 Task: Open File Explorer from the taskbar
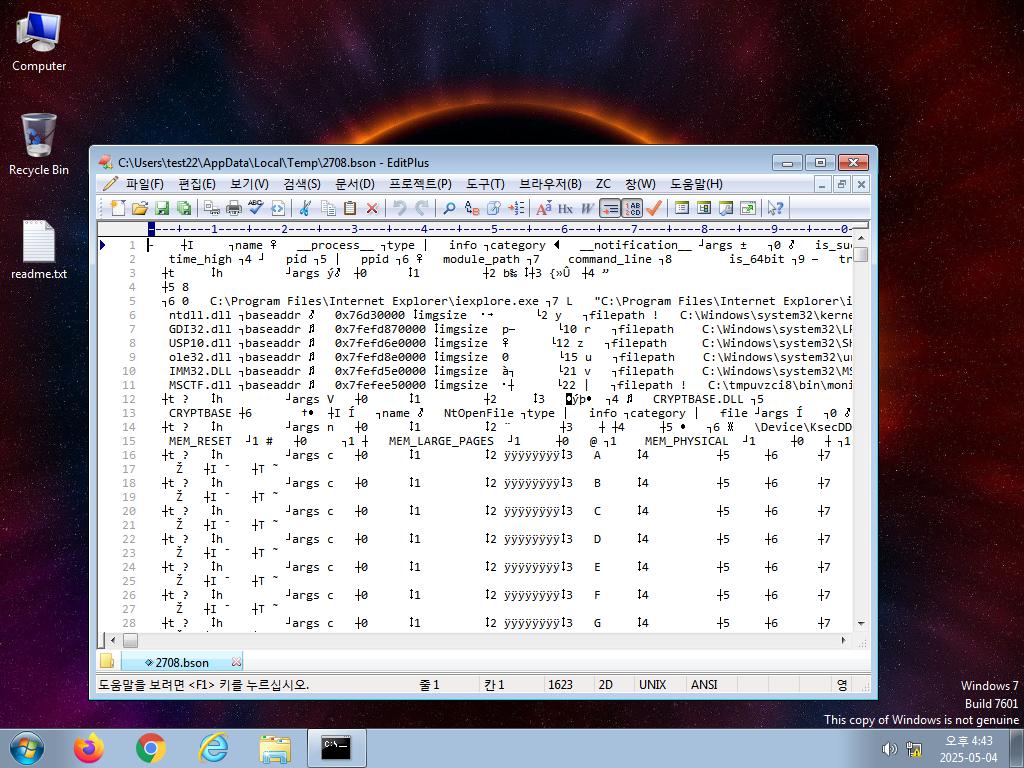[275, 748]
